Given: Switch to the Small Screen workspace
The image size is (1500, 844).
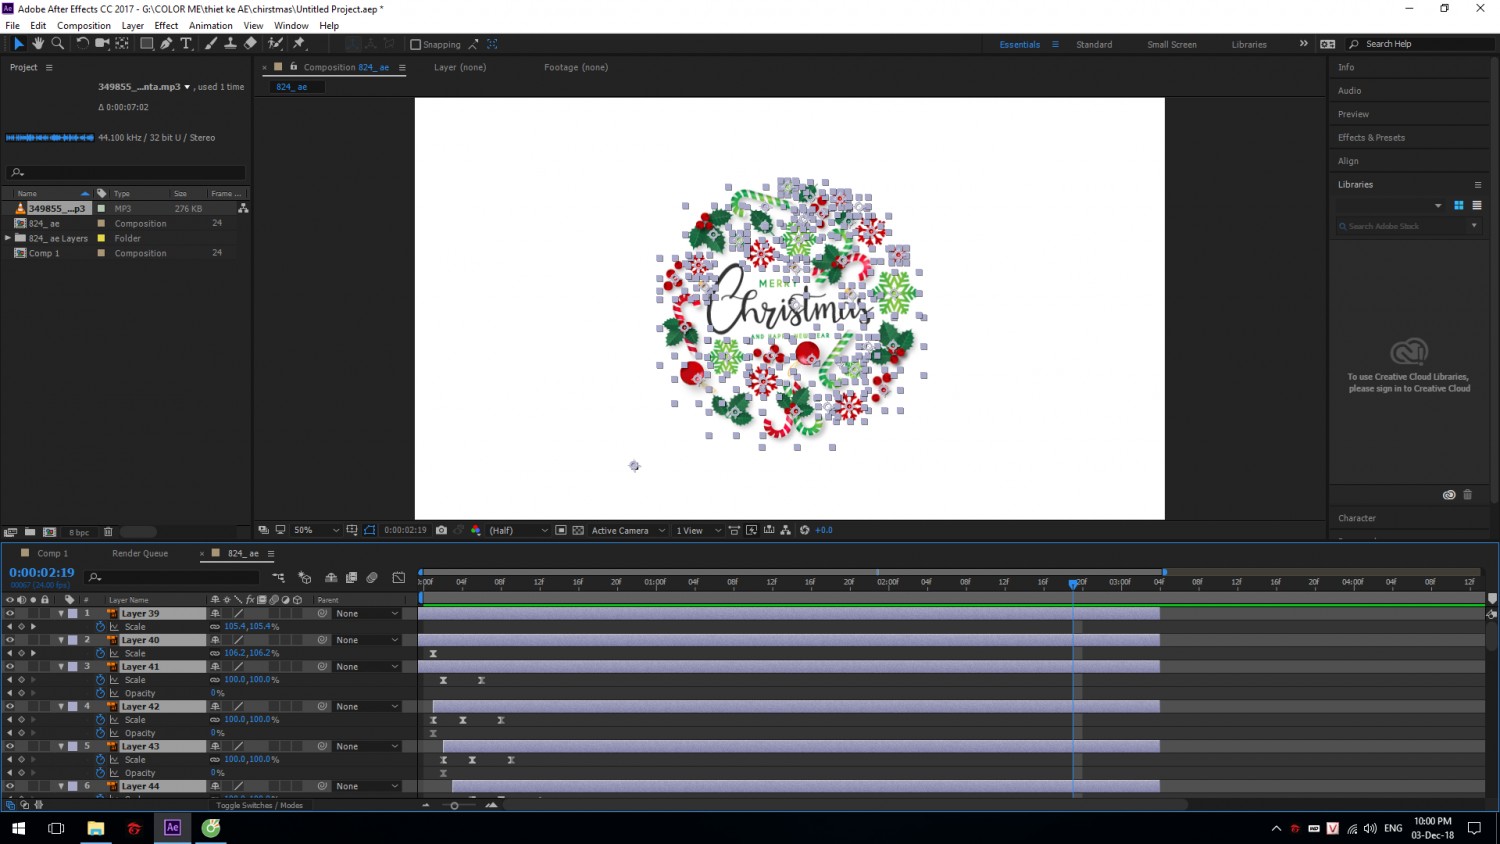Looking at the screenshot, I should (x=1172, y=44).
